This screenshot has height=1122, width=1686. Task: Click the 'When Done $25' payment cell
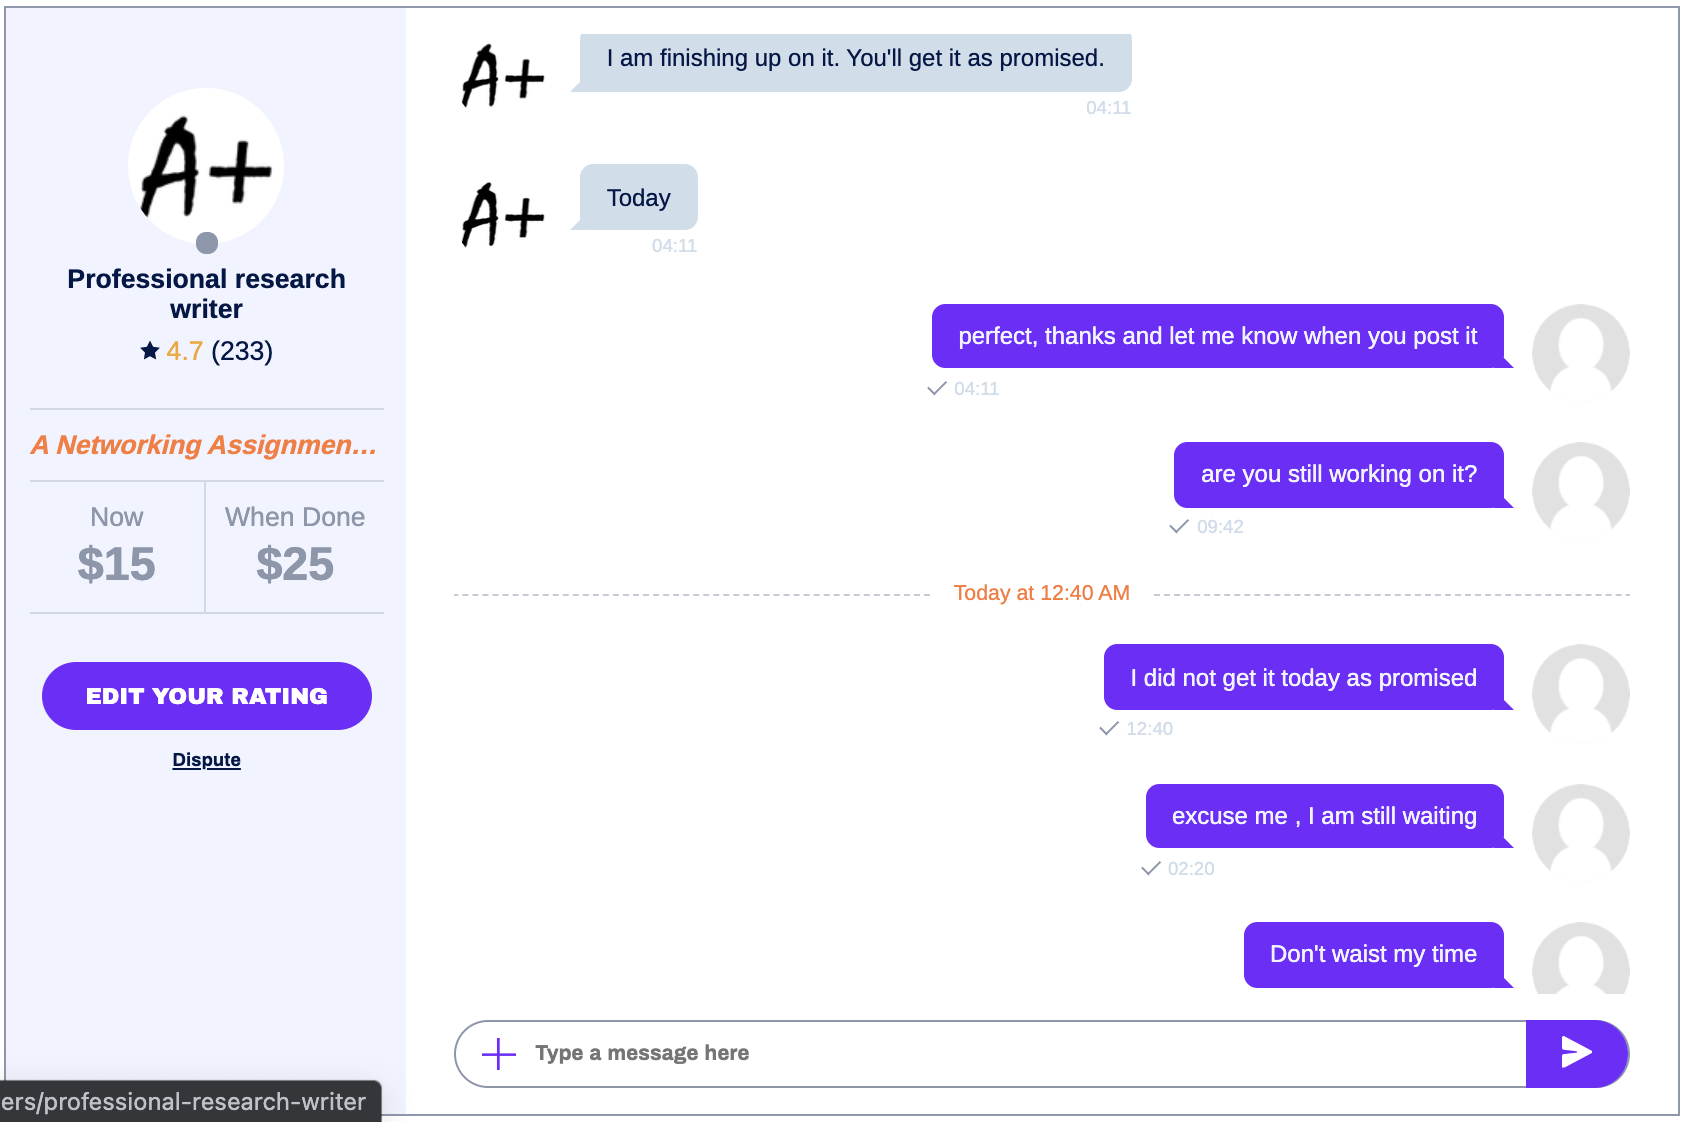point(295,547)
